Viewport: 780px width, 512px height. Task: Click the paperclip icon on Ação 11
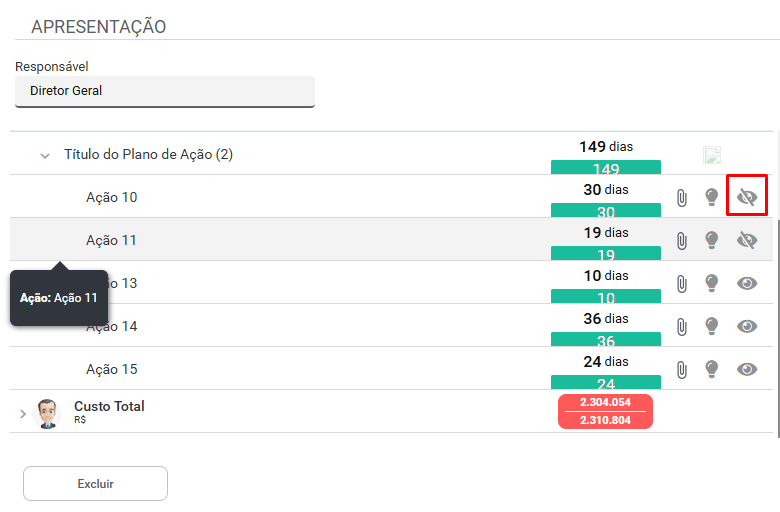[x=681, y=241]
